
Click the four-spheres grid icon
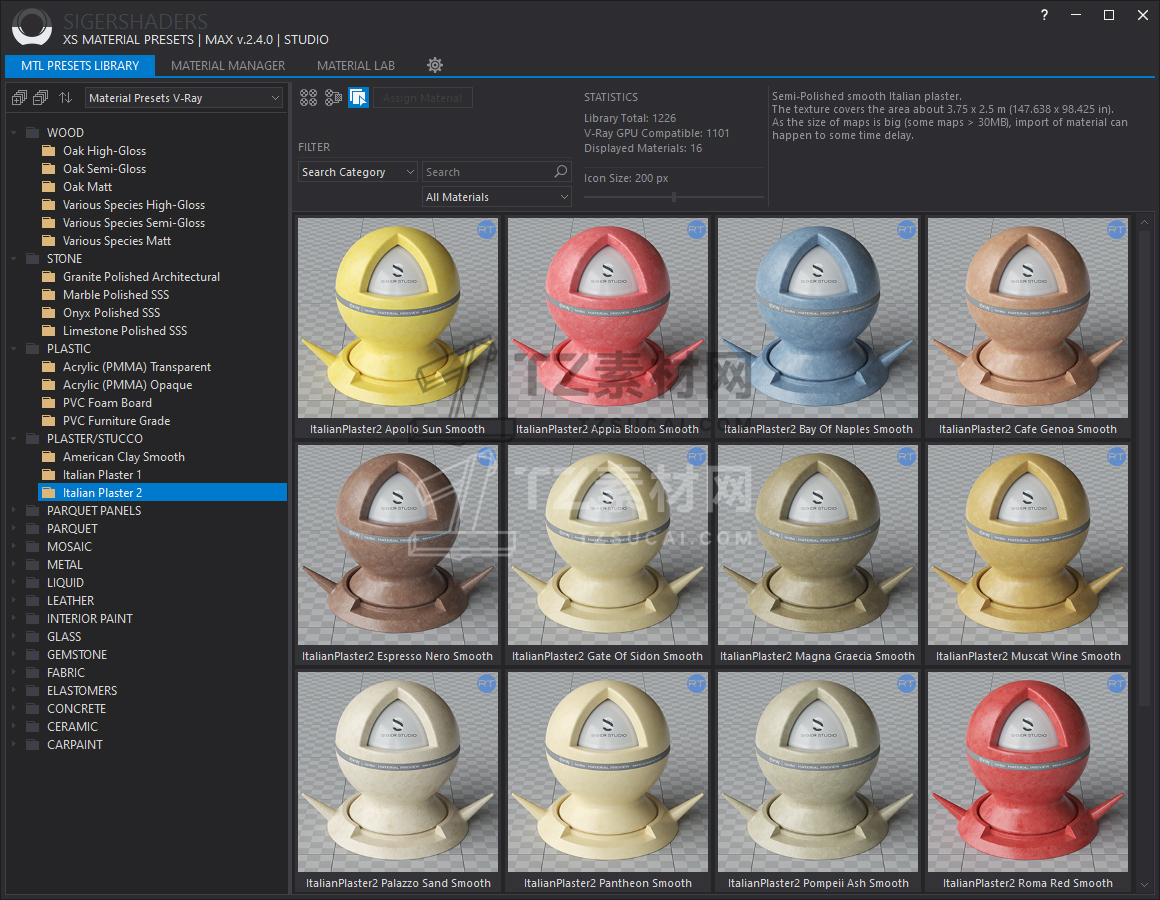tap(308, 98)
